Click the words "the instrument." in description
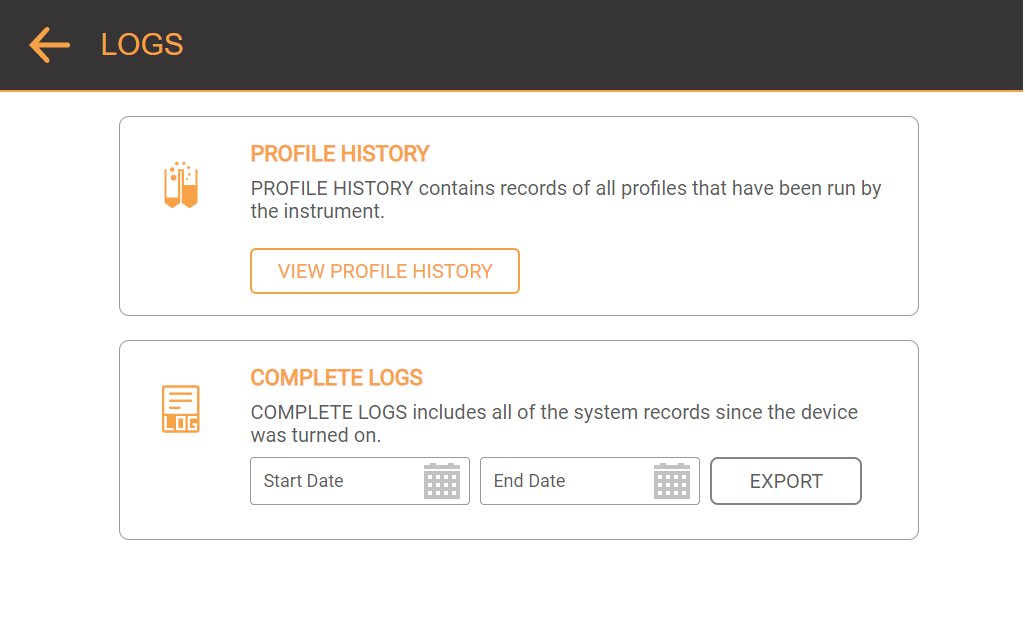The image size is (1025, 628). pyautogui.click(x=318, y=211)
